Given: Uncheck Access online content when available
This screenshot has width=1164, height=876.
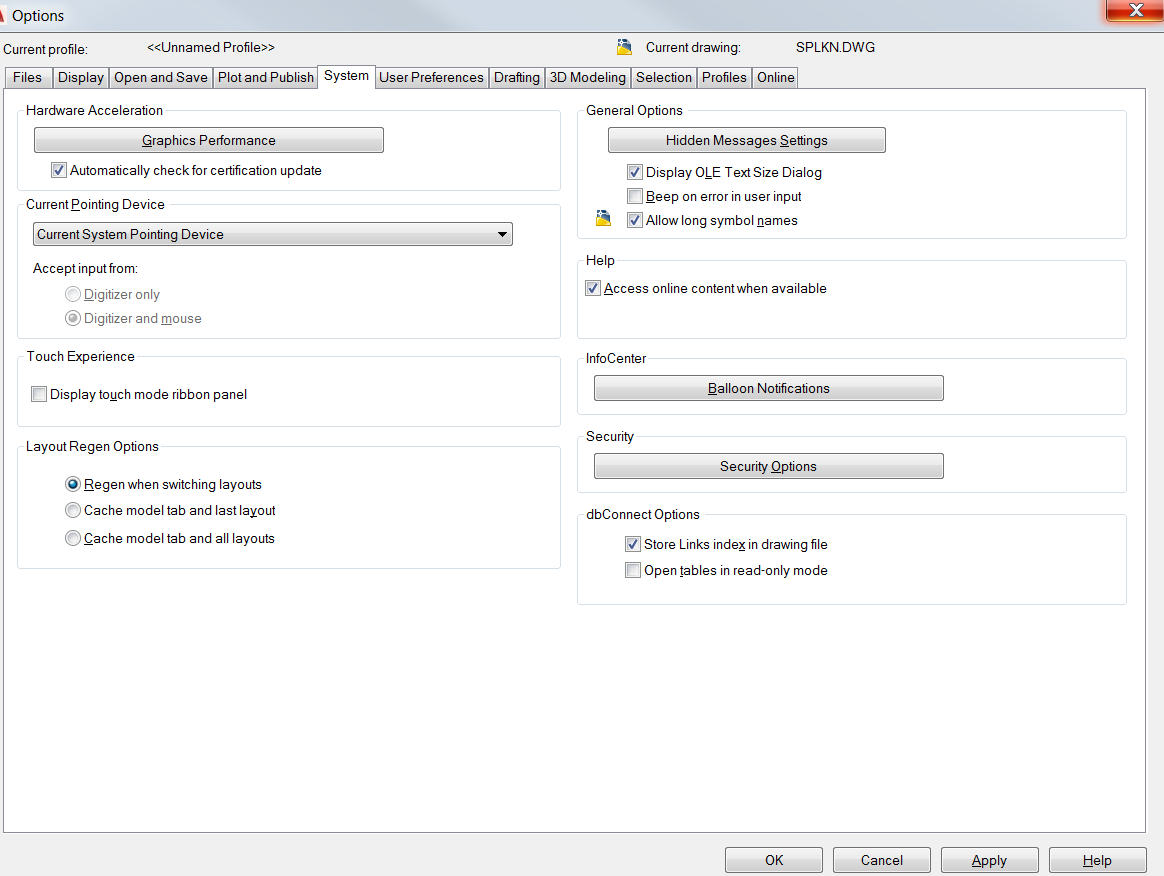Looking at the screenshot, I should (x=592, y=287).
